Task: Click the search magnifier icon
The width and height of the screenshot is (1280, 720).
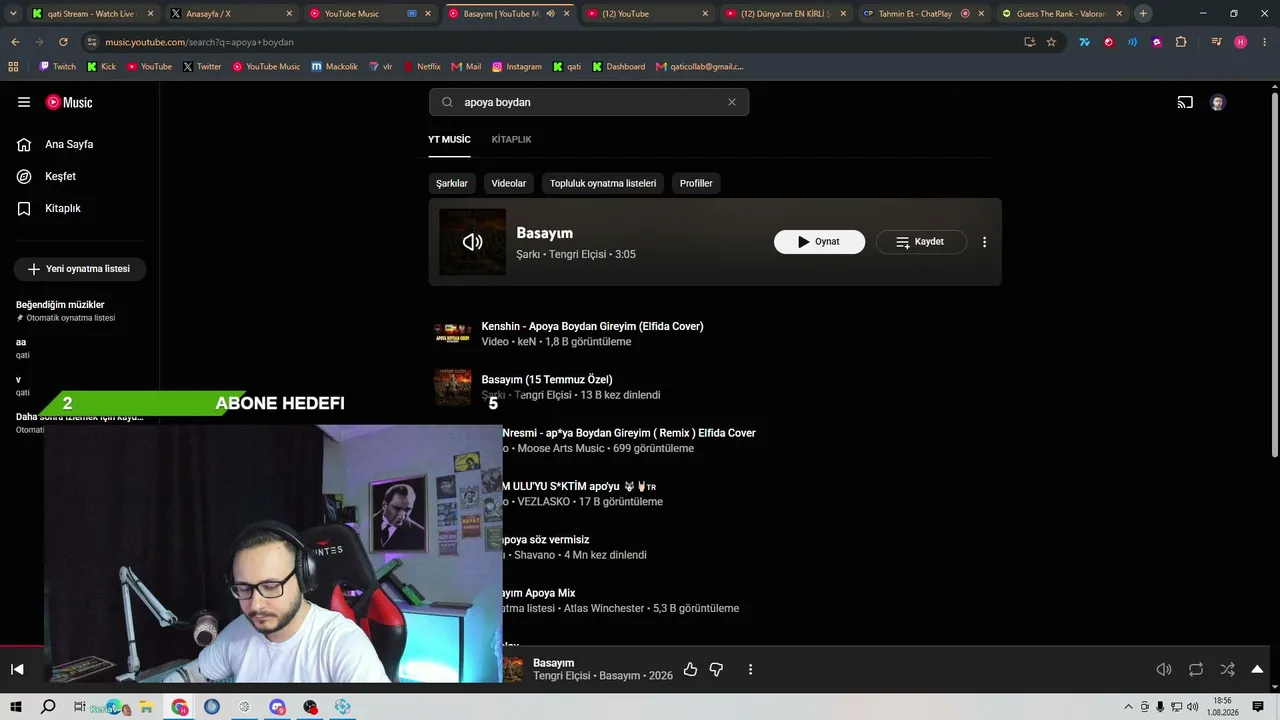Action: pos(447,102)
